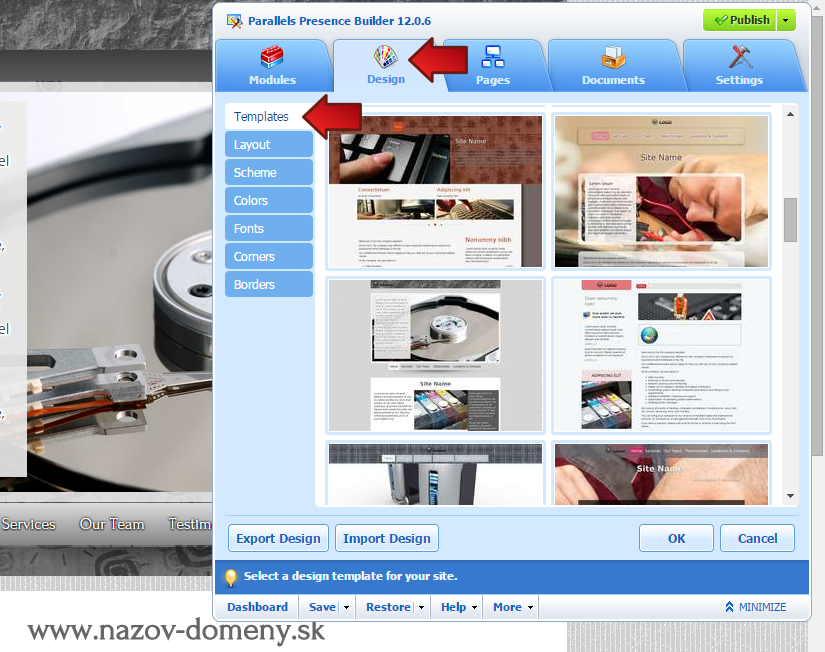This screenshot has height=652, width=825.
Task: Confirm with the OK button
Action: (677, 538)
